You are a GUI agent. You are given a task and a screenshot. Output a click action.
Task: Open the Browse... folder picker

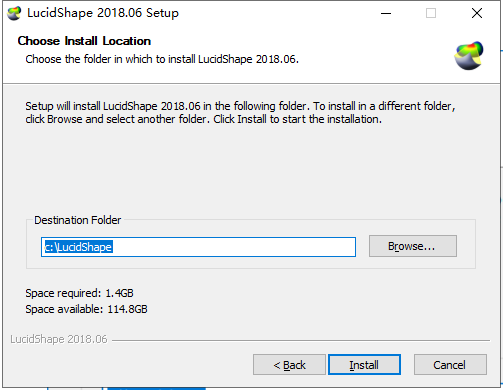tap(413, 246)
